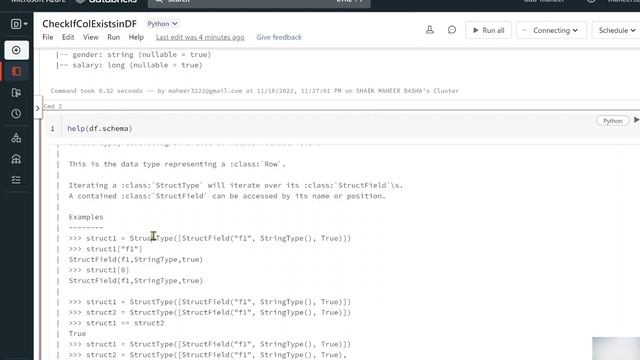640x360 pixels.
Task: Open the View menu
Action: click(91, 37)
